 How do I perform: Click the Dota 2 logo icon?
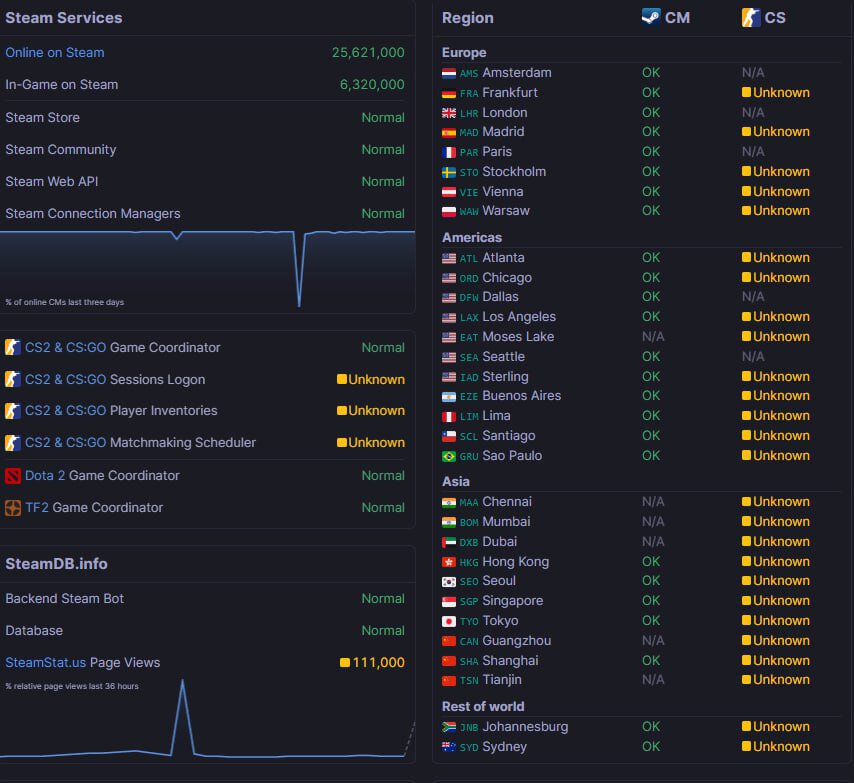tap(13, 476)
